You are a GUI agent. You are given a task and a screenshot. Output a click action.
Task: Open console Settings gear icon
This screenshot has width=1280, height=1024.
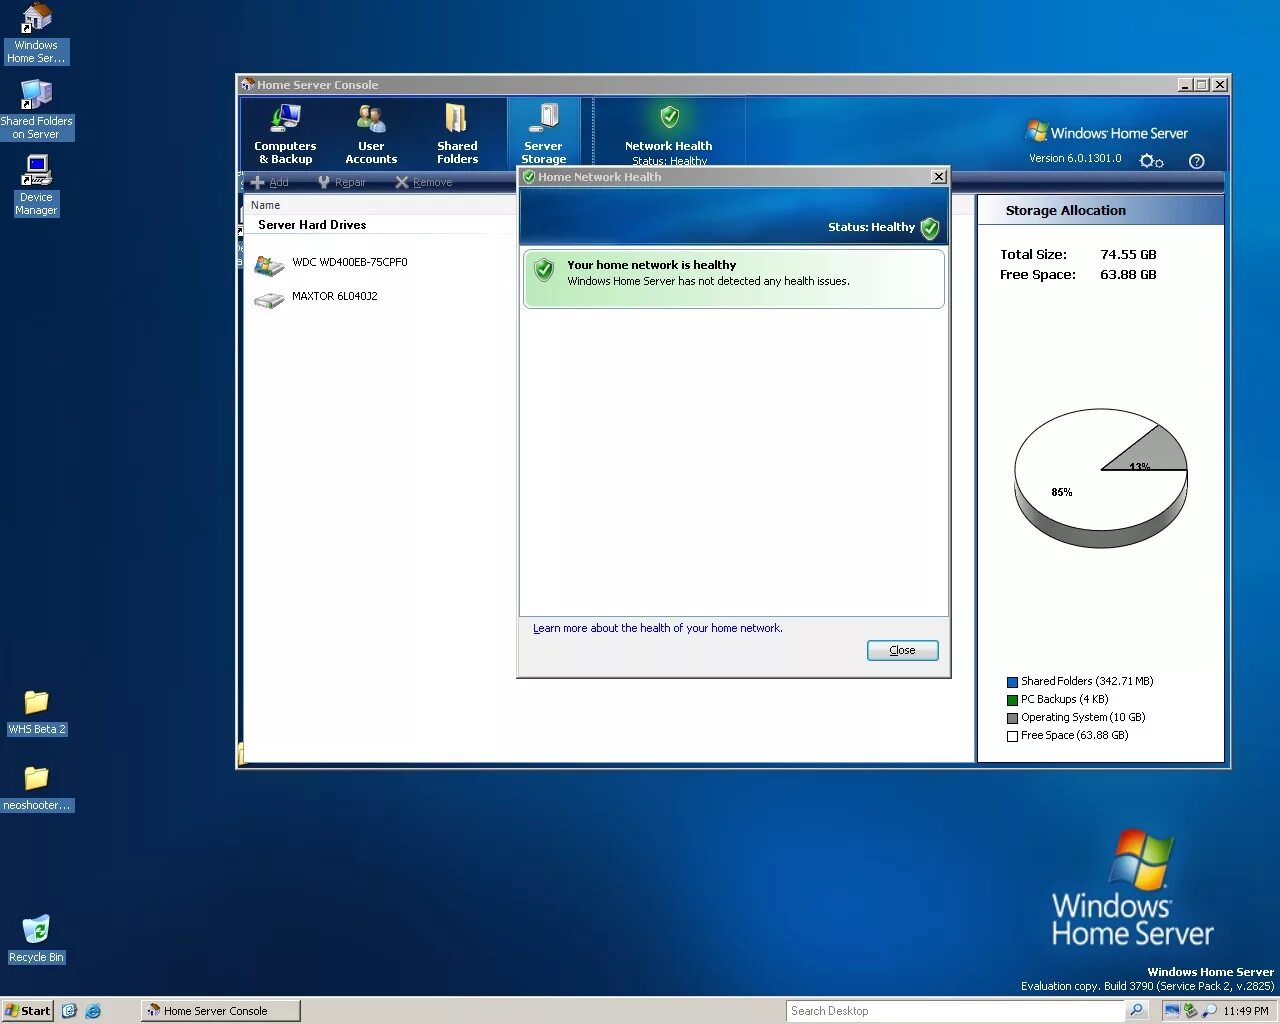point(1151,161)
